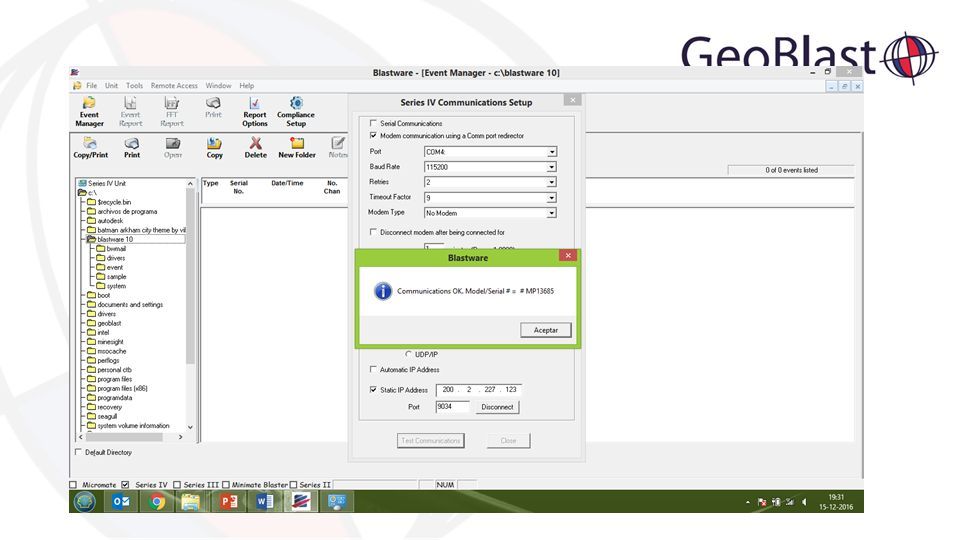The image size is (960, 540).
Task: Open PowerPoint from the taskbar
Action: pos(228,501)
